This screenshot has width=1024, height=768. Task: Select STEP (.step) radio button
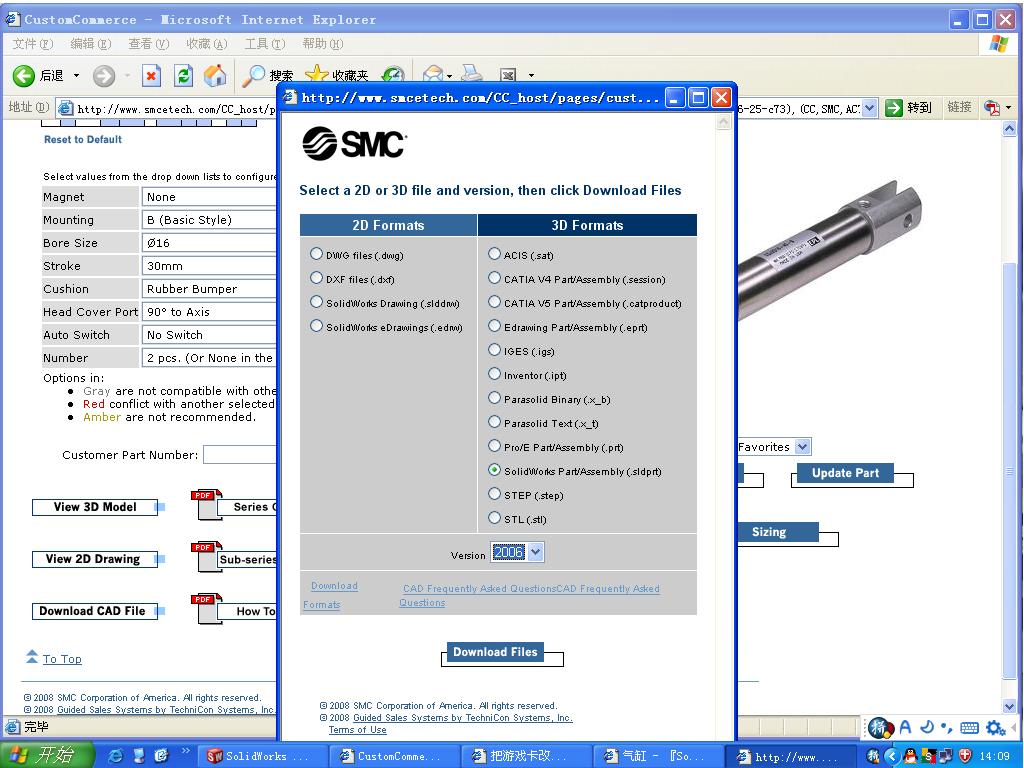[x=494, y=493]
